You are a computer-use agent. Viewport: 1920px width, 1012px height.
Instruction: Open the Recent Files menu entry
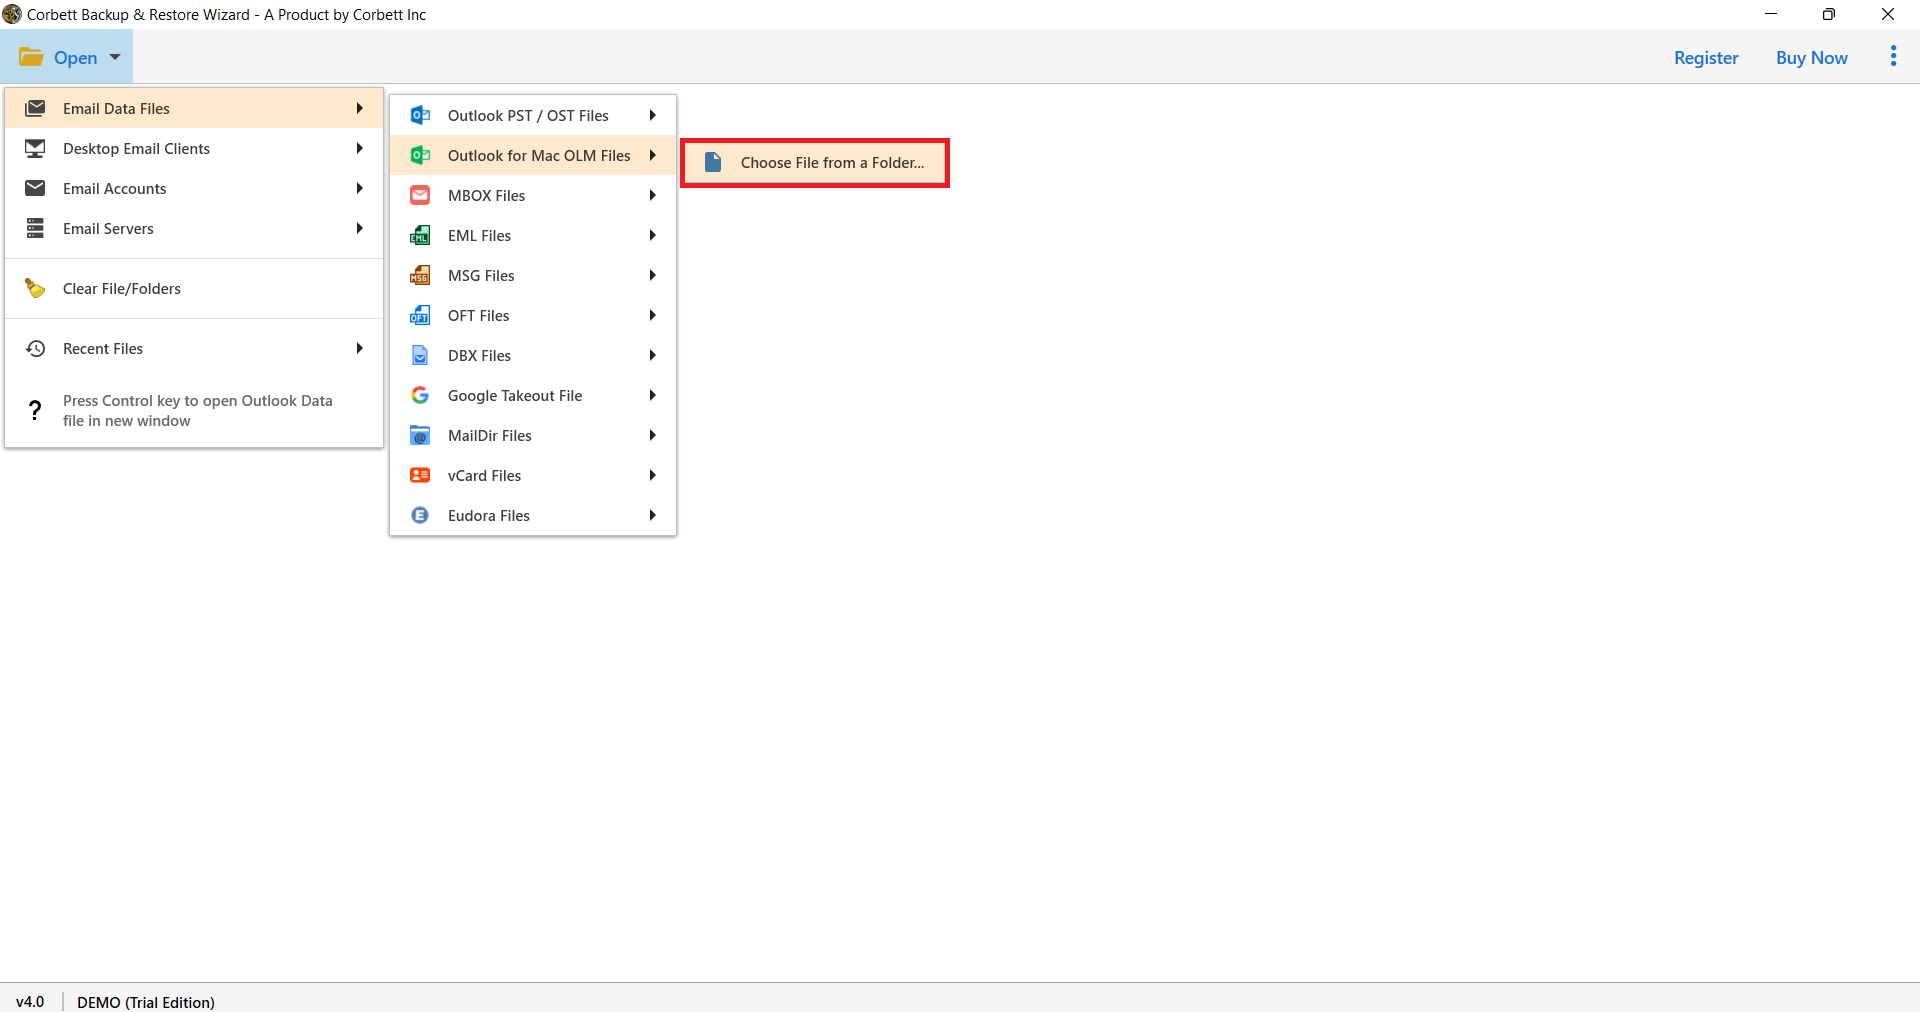195,348
